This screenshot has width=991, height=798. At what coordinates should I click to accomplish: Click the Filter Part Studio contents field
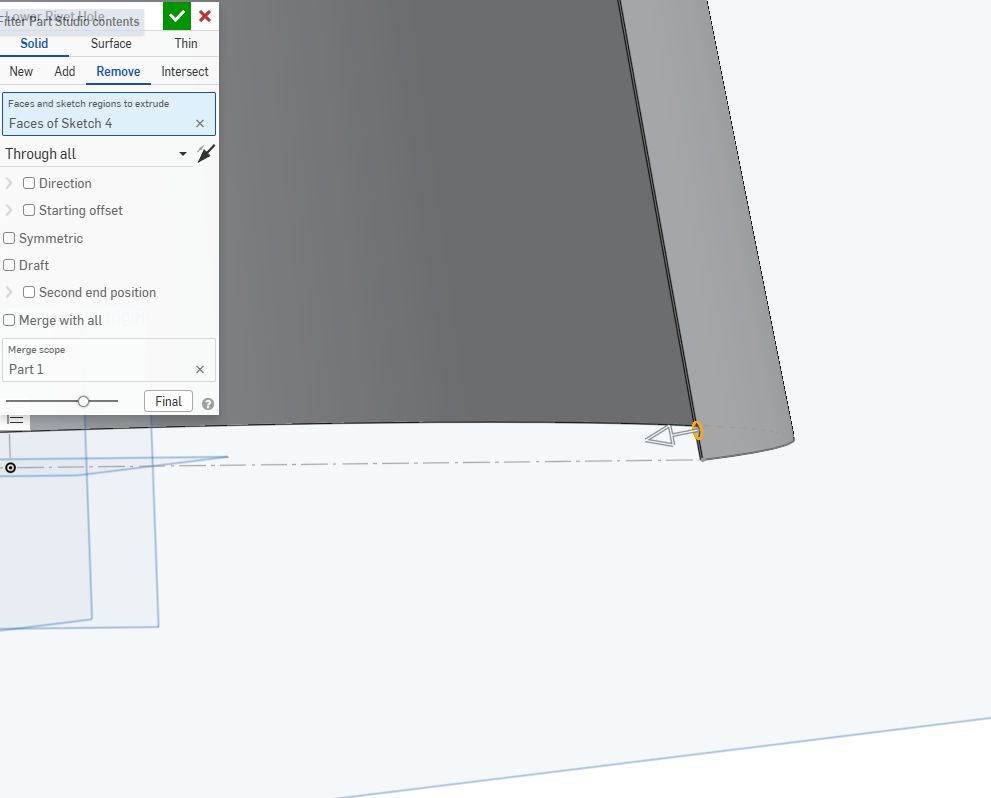point(71,21)
